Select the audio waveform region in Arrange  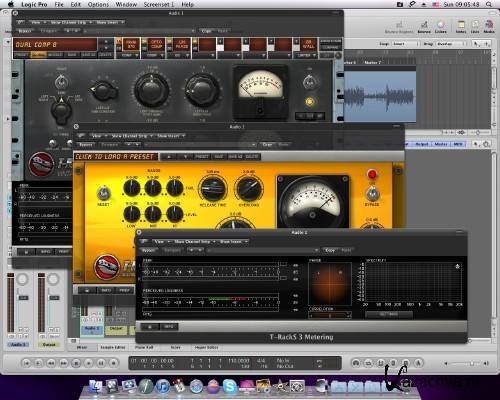380,96
